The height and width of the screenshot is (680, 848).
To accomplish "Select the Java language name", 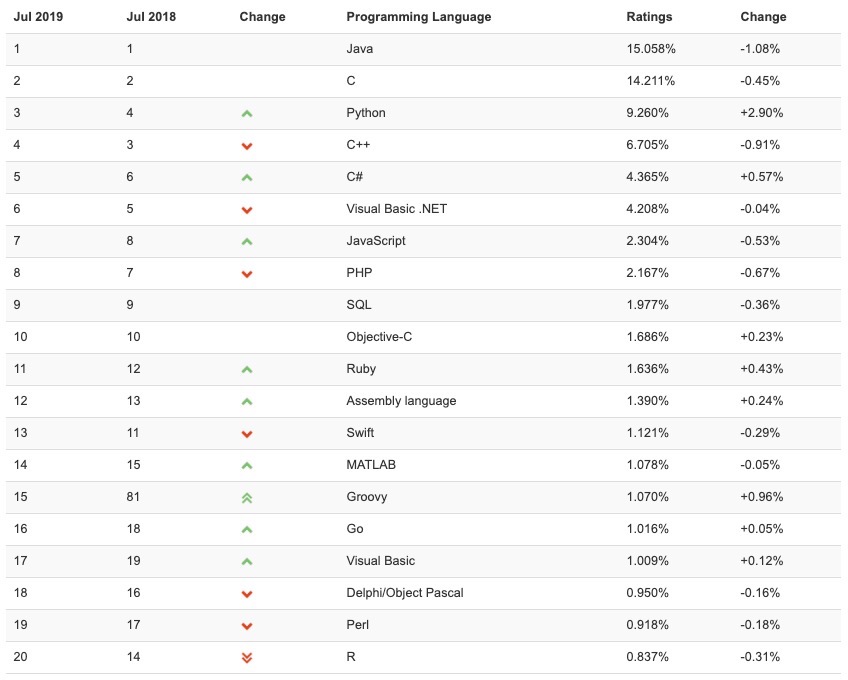I will pyautogui.click(x=360, y=49).
